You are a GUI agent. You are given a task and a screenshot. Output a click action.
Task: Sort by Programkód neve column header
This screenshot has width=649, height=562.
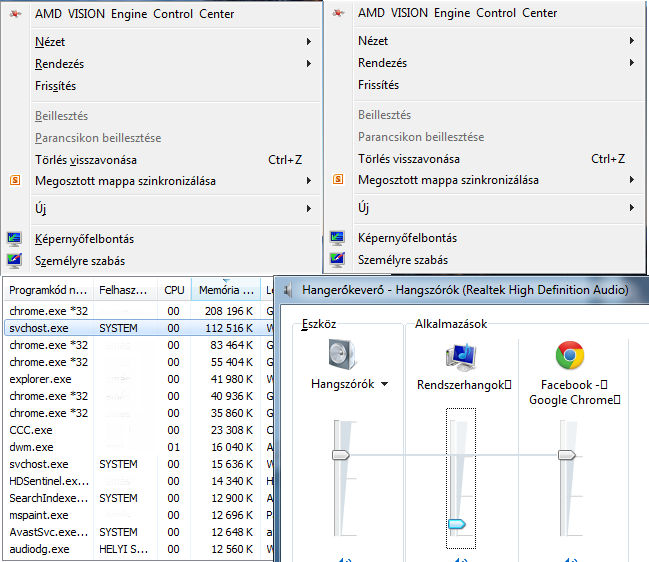[x=48, y=290]
